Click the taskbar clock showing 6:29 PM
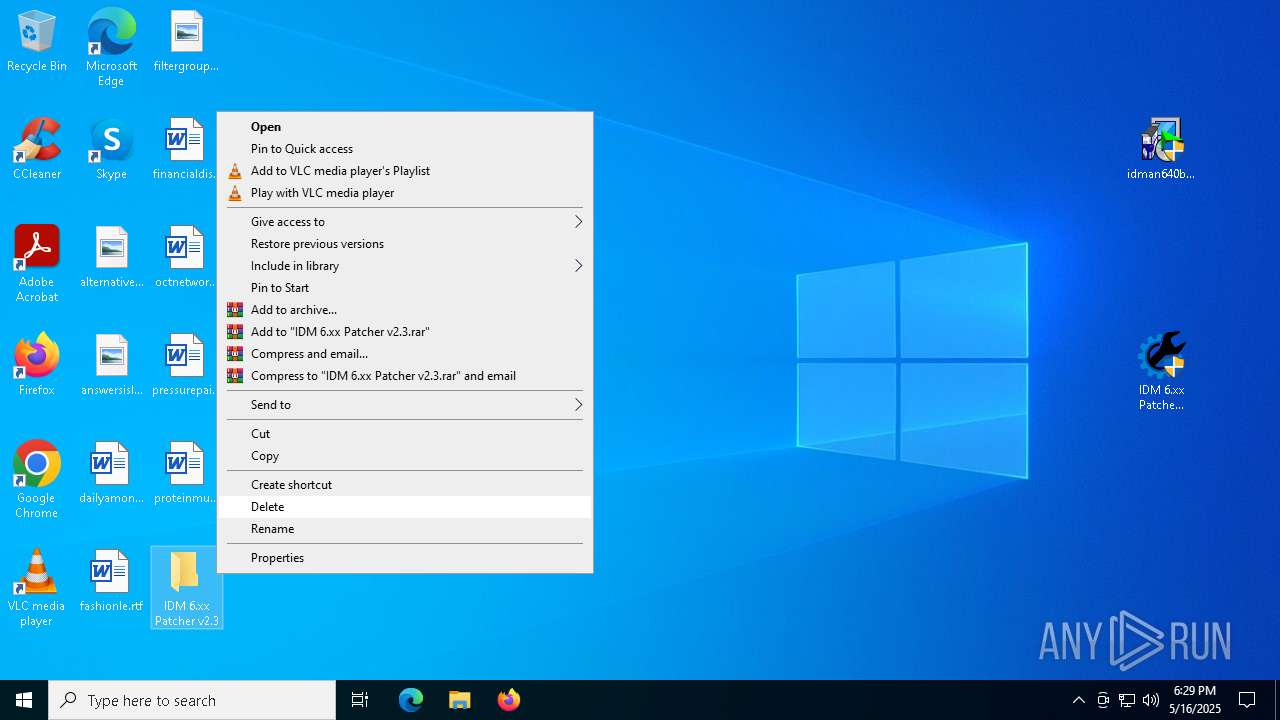 [x=1196, y=700]
